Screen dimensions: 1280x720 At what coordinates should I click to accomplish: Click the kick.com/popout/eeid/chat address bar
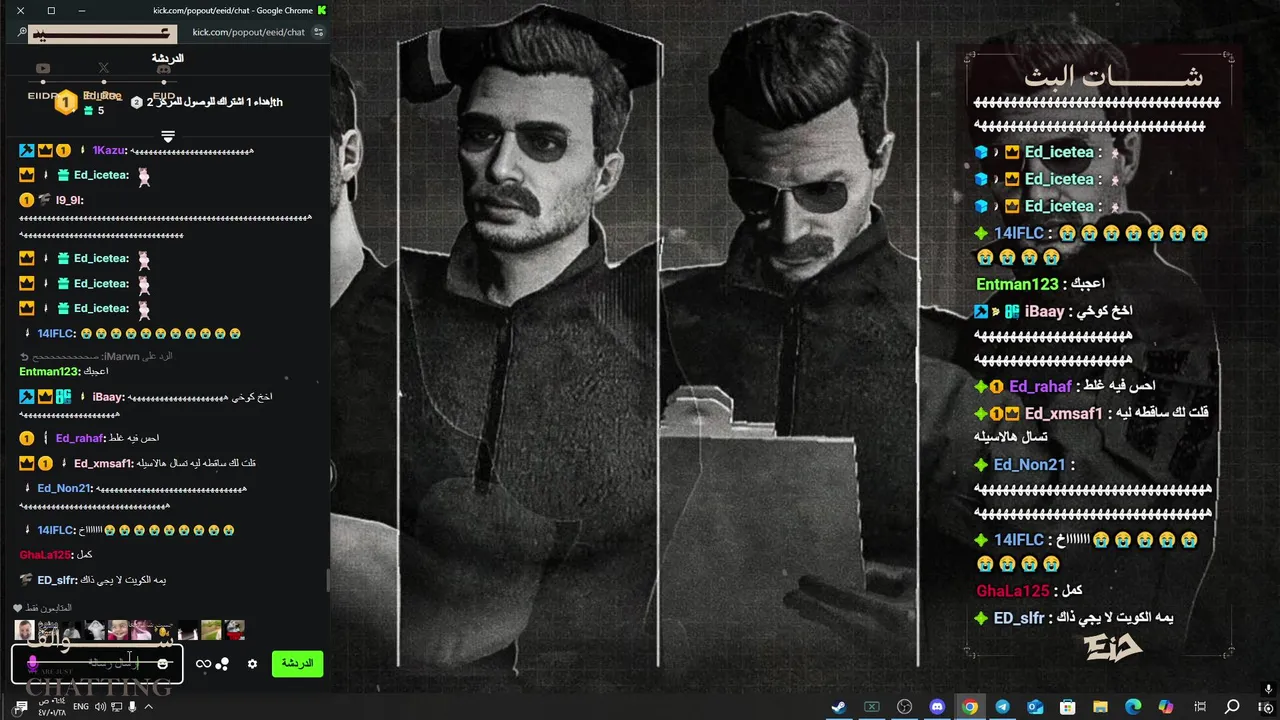point(248,32)
